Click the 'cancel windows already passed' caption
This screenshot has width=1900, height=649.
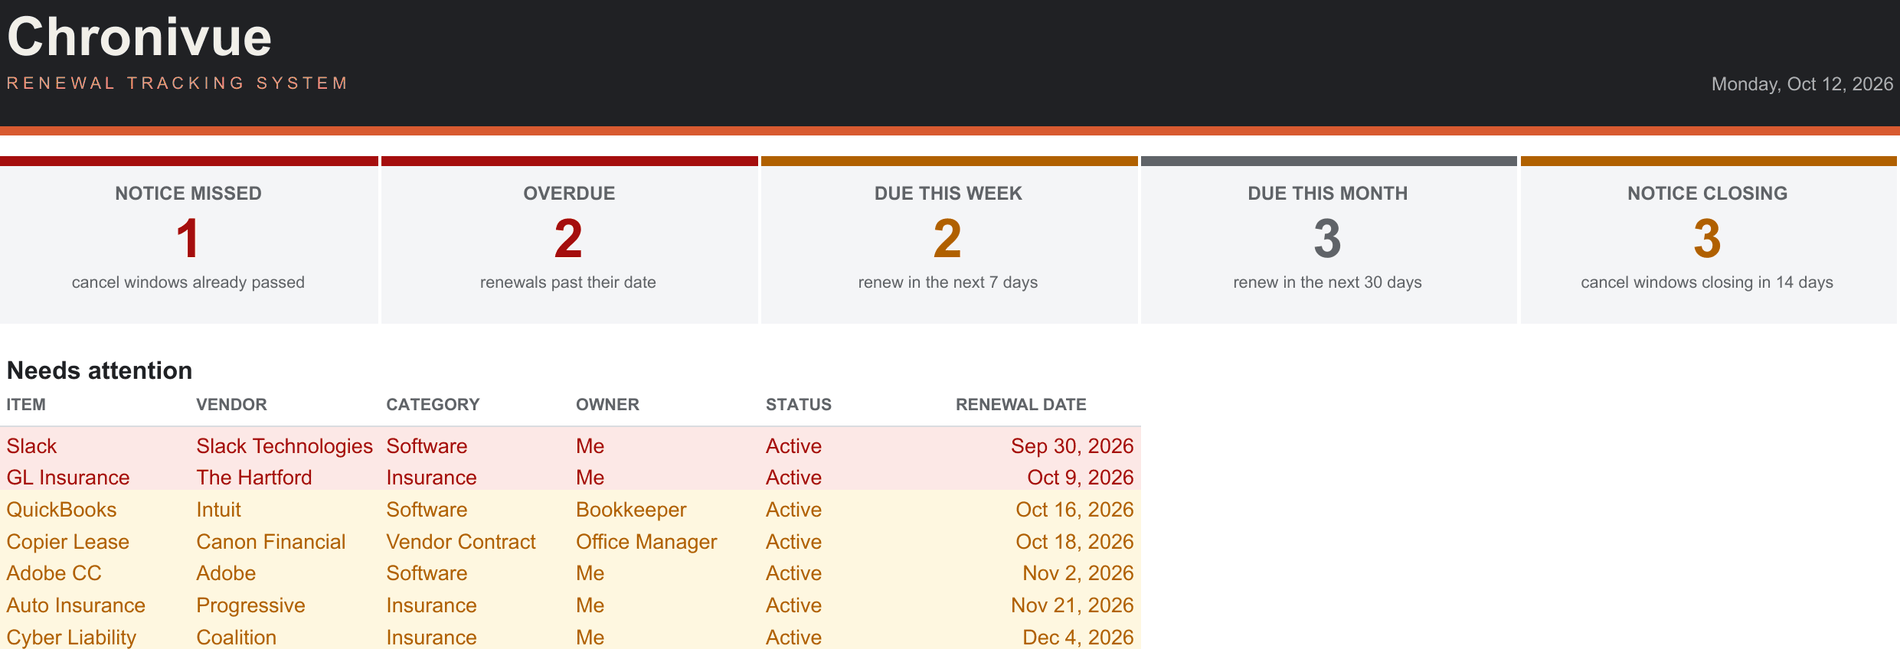point(188,282)
